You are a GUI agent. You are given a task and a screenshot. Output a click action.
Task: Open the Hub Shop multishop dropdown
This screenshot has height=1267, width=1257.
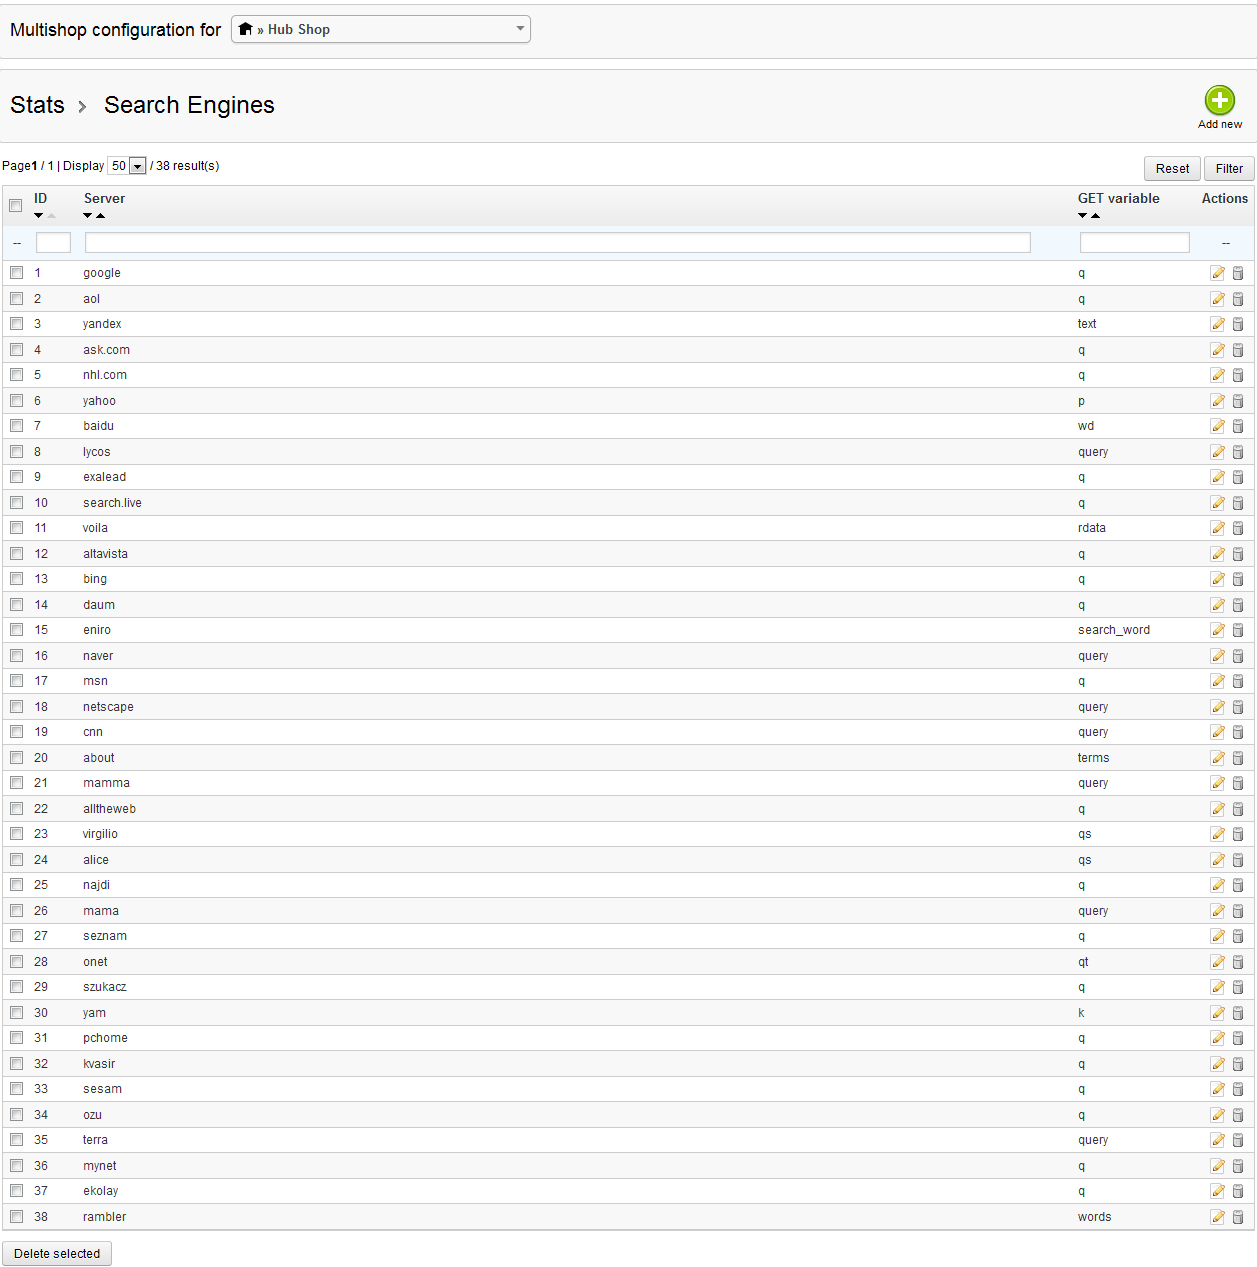pos(380,29)
